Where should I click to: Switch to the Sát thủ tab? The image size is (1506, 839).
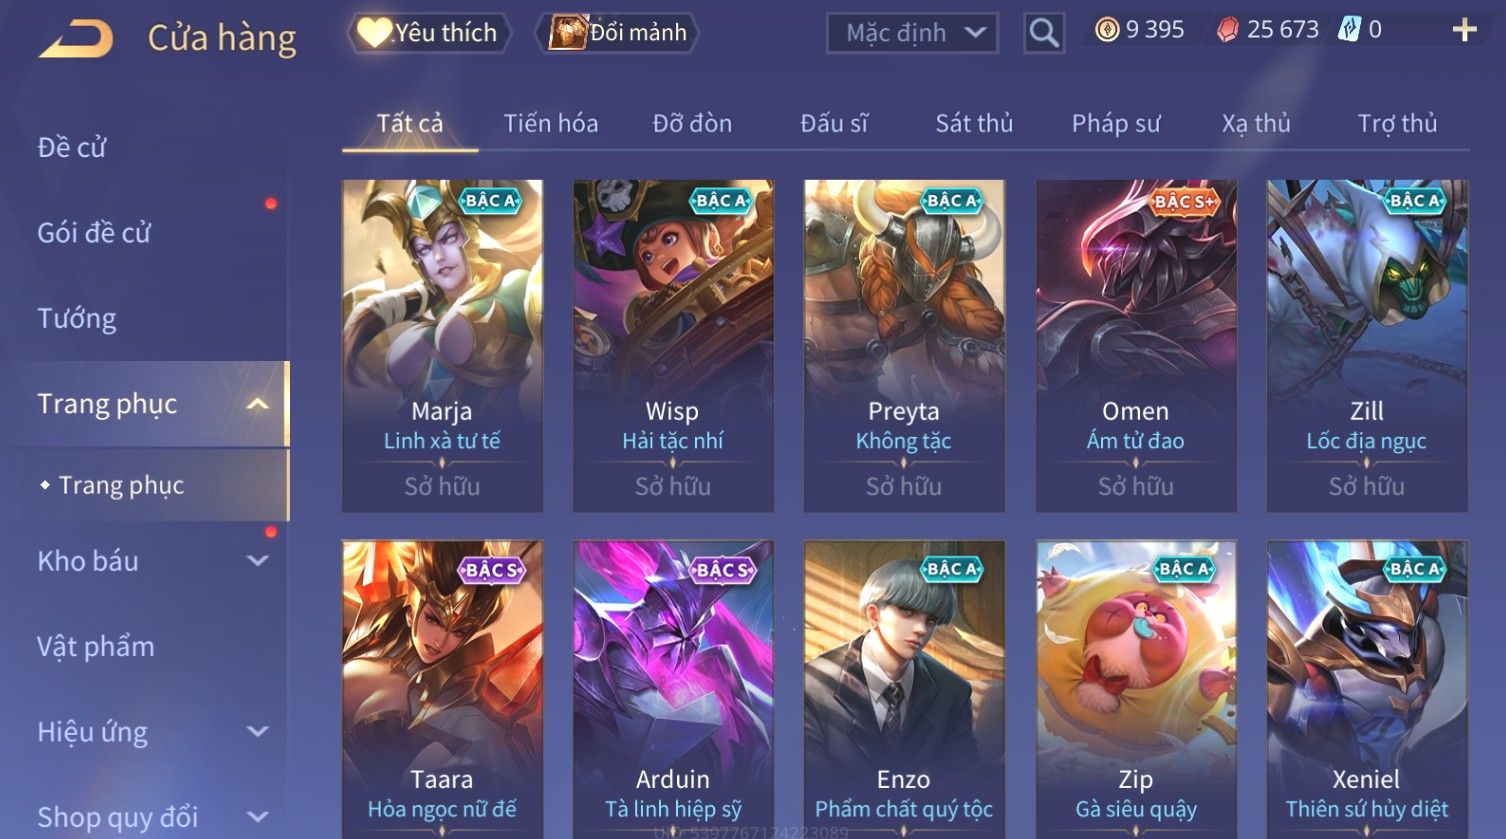click(x=974, y=123)
